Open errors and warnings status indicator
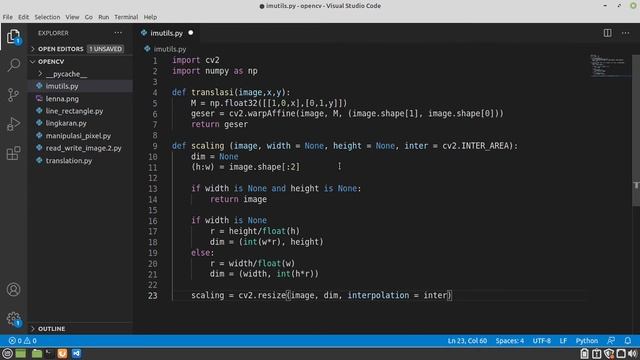The height and width of the screenshot is (360, 640). point(23,340)
